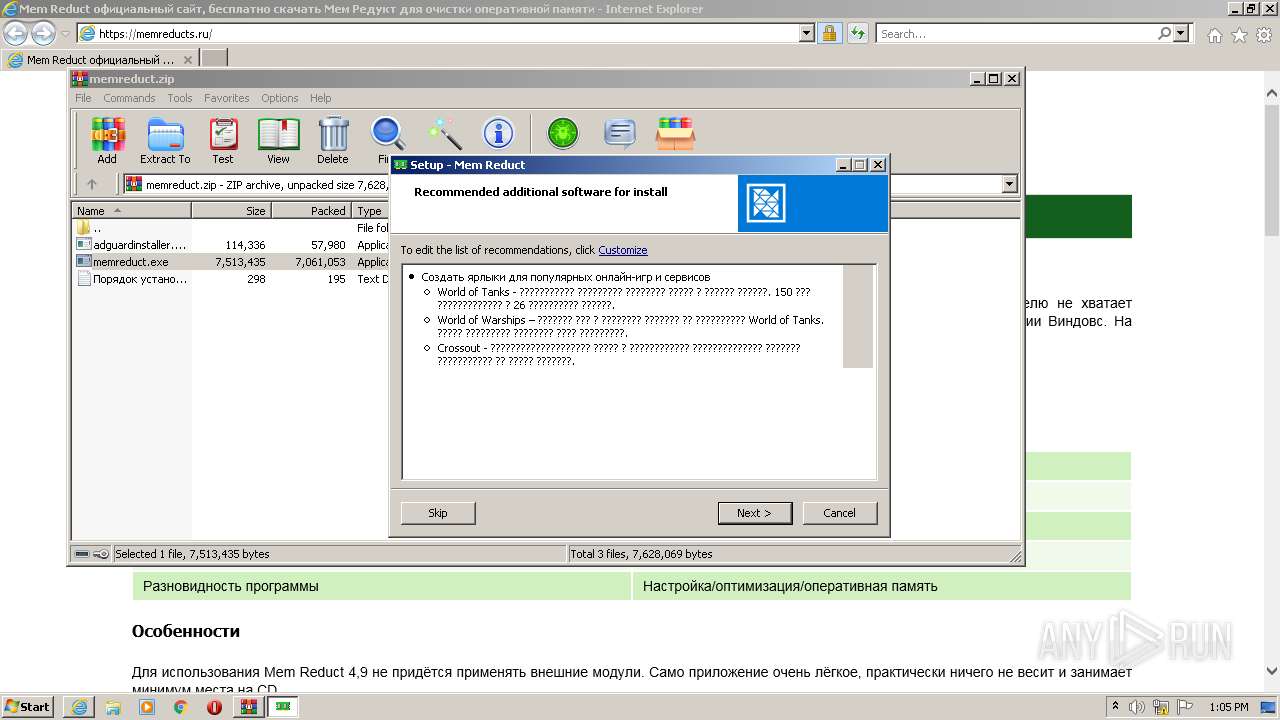Show archive Info via blue icon
Viewport: 1280px width, 720px height.
[x=498, y=133]
